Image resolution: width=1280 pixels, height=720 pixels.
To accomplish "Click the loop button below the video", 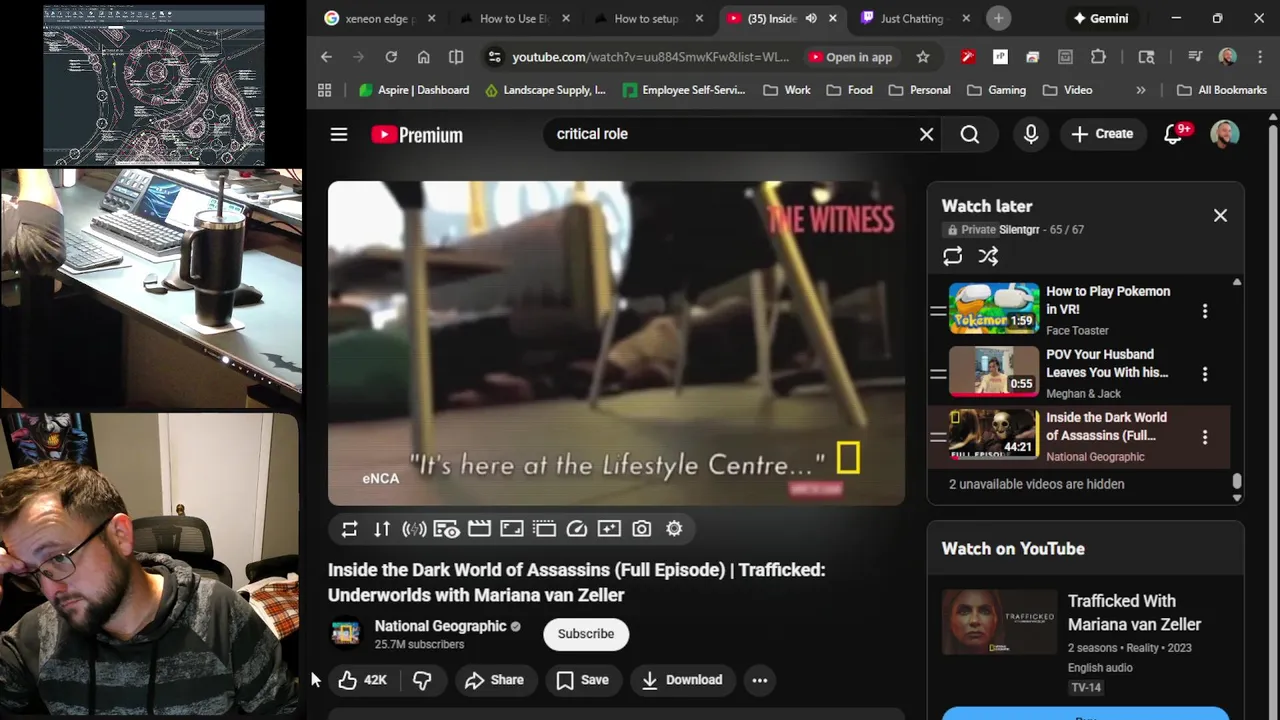I will [x=349, y=529].
